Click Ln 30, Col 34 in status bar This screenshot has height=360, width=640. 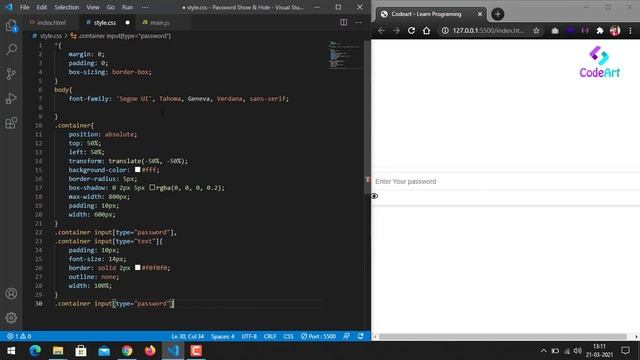click(187, 336)
